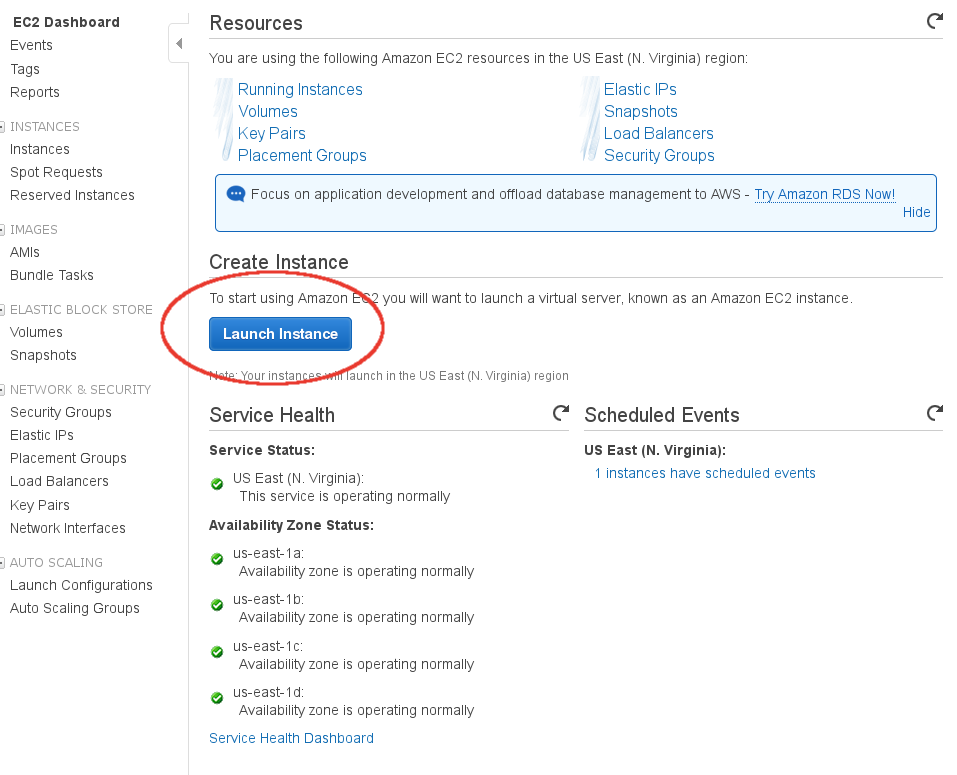The image size is (957, 775).
Task: Open Elastic IPs in the sidebar
Action: [x=42, y=435]
